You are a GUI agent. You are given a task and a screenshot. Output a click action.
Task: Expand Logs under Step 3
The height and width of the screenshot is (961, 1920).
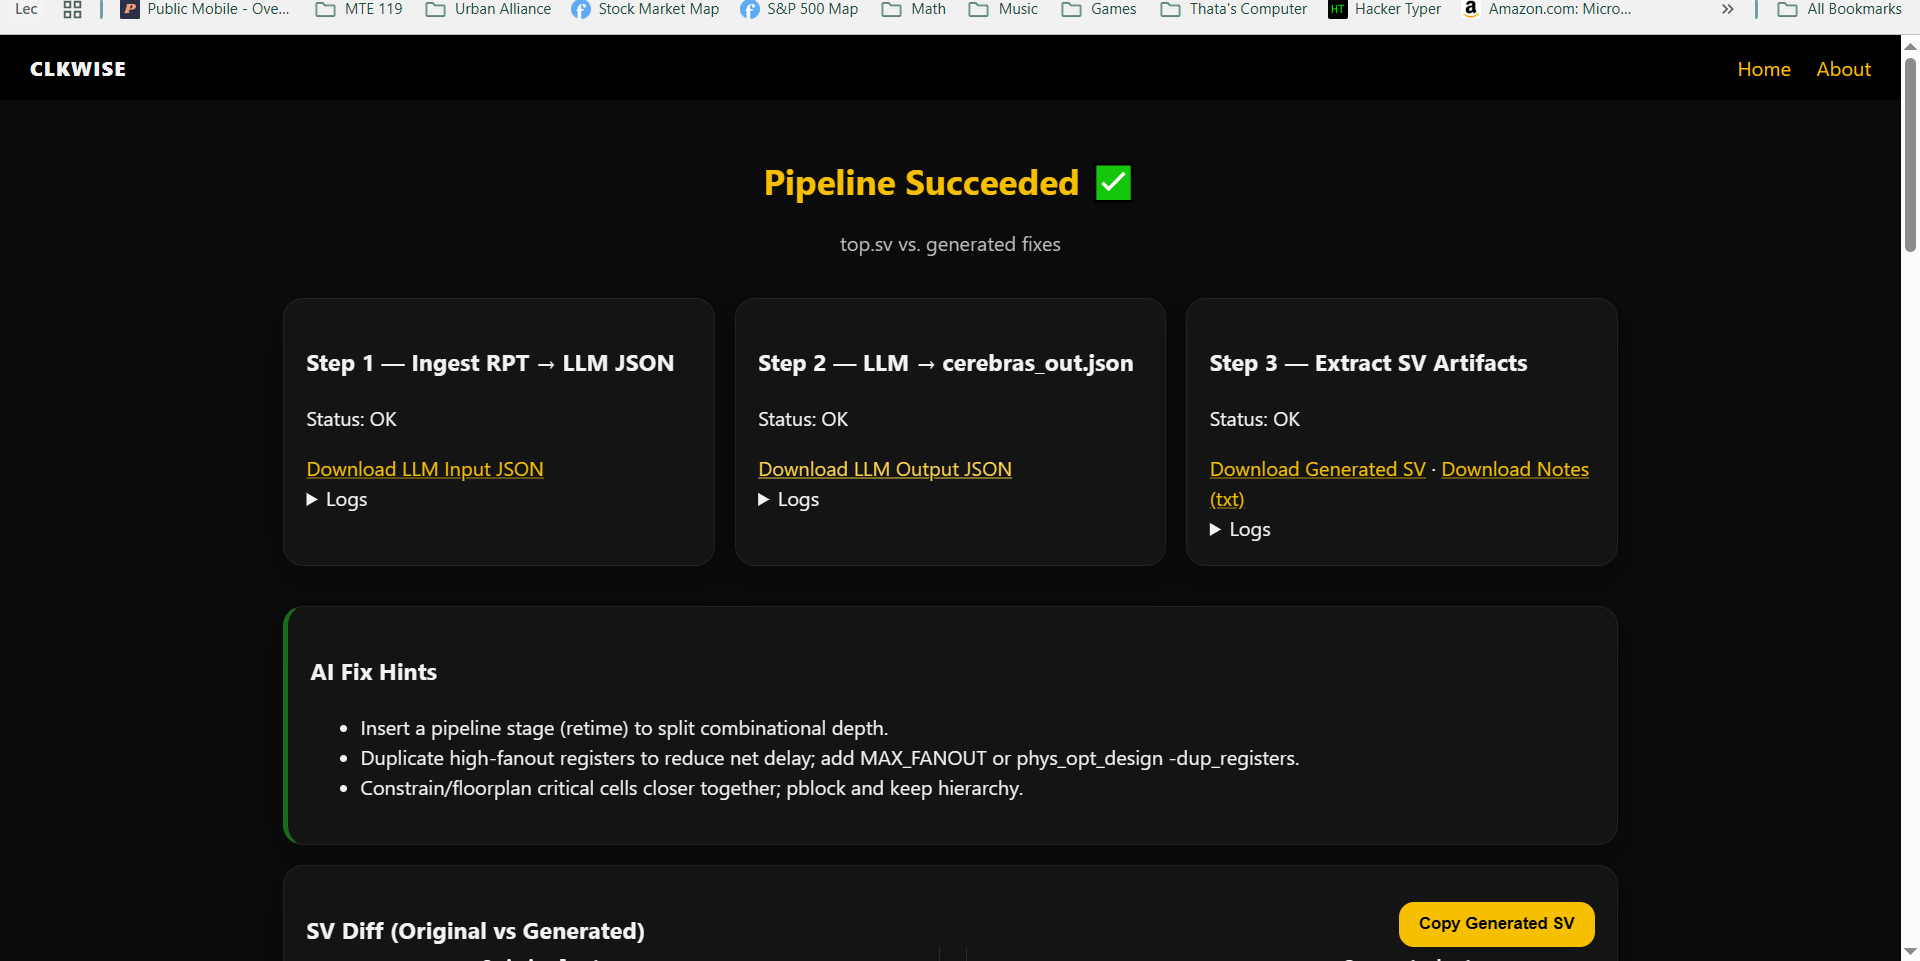tap(1240, 529)
